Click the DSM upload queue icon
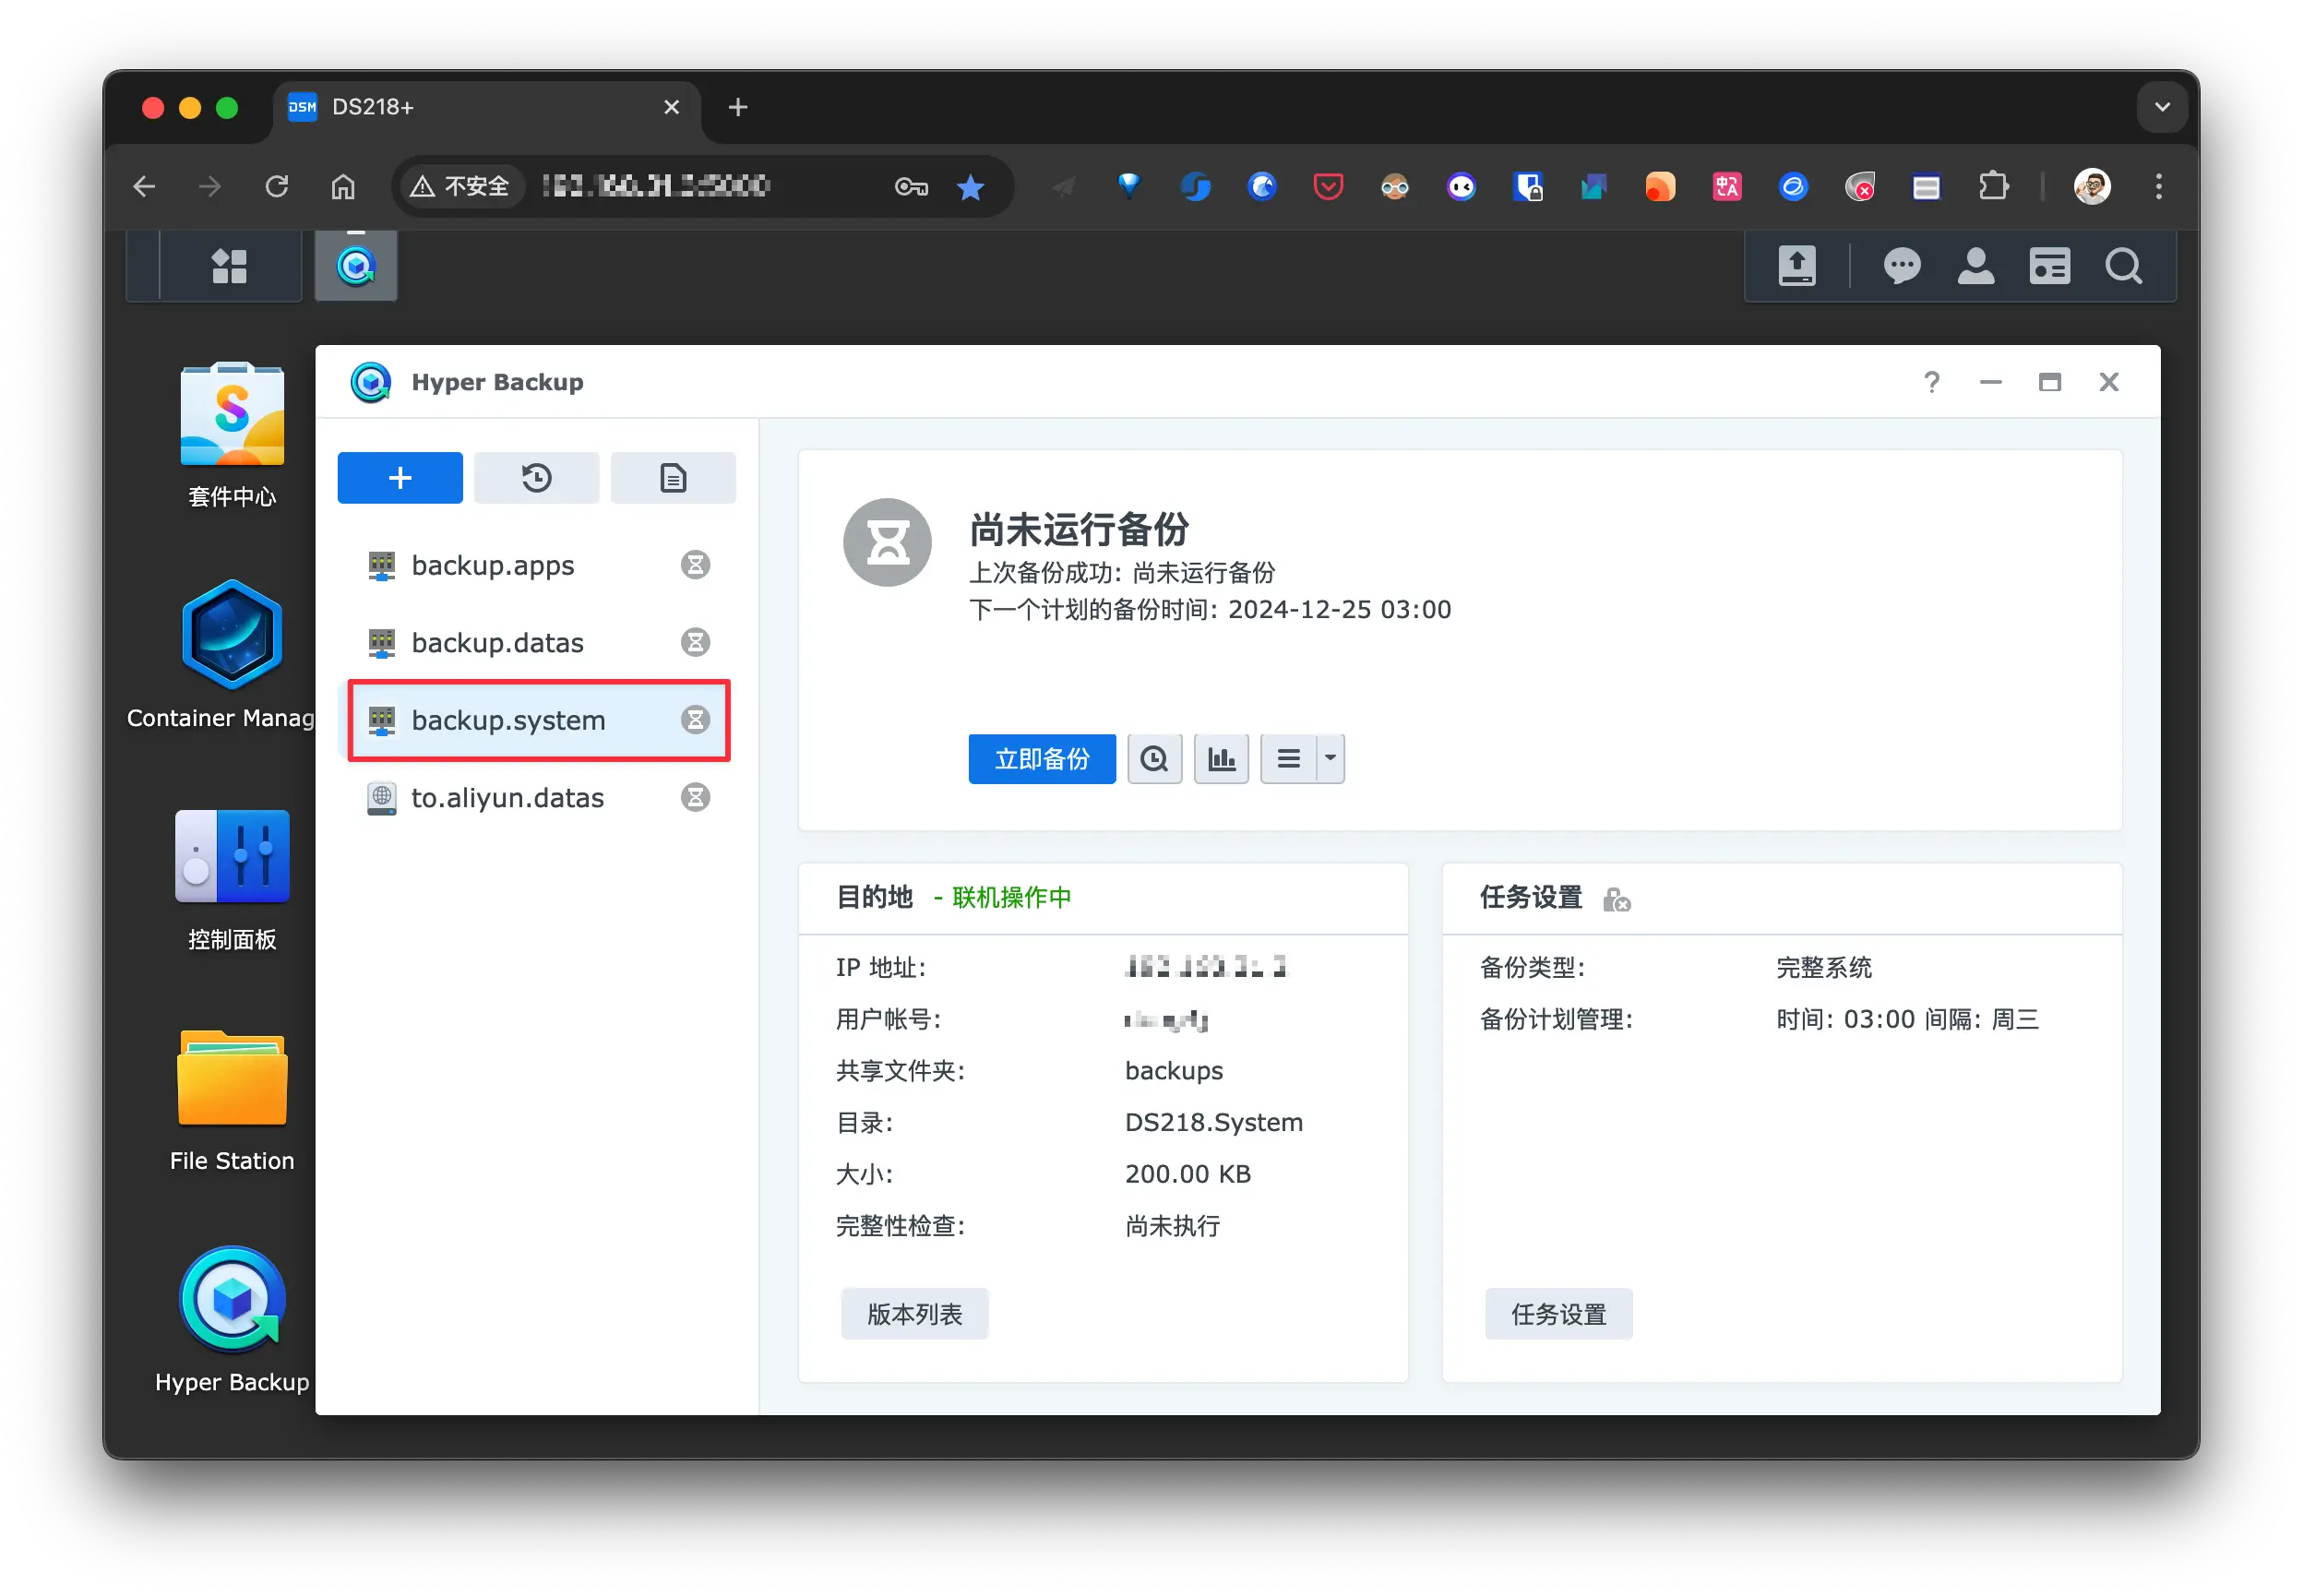2303x1596 pixels. pyautogui.click(x=1796, y=266)
